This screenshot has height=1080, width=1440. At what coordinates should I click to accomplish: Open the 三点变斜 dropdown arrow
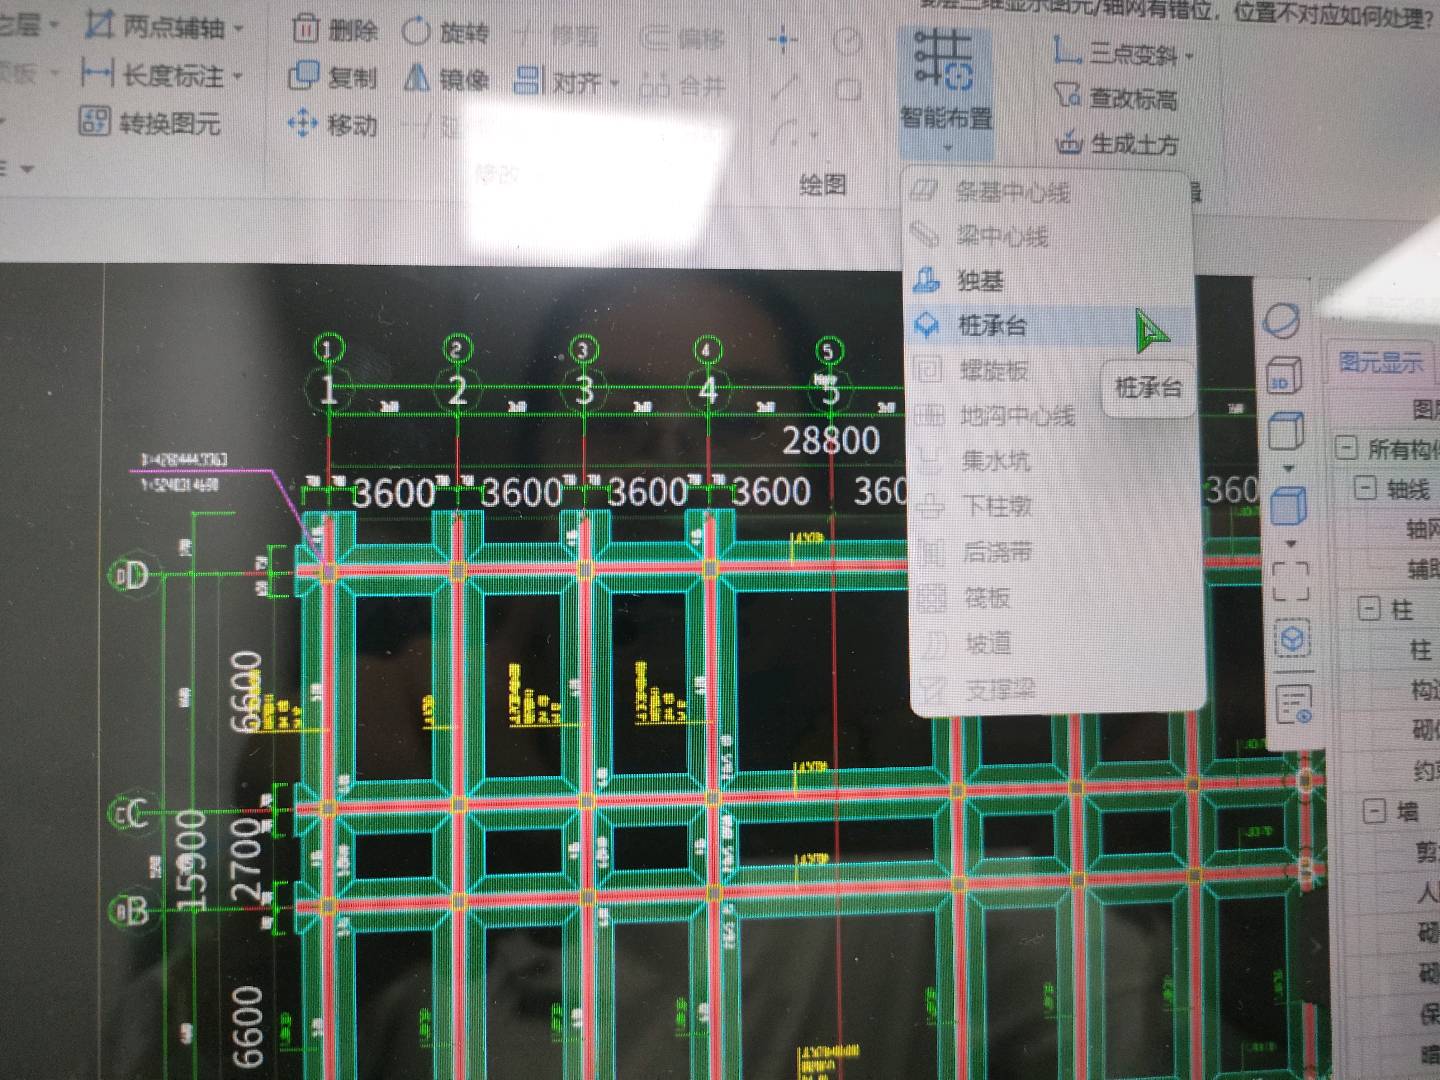[1189, 57]
